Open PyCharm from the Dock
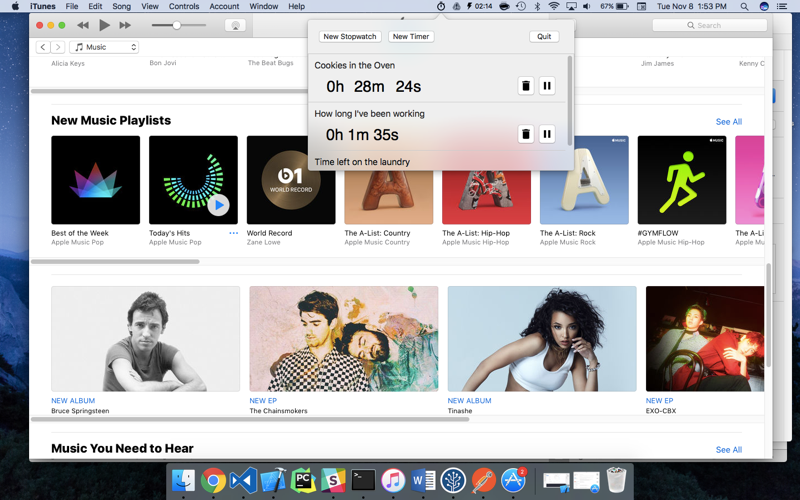Image resolution: width=800 pixels, height=500 pixels. point(303,480)
